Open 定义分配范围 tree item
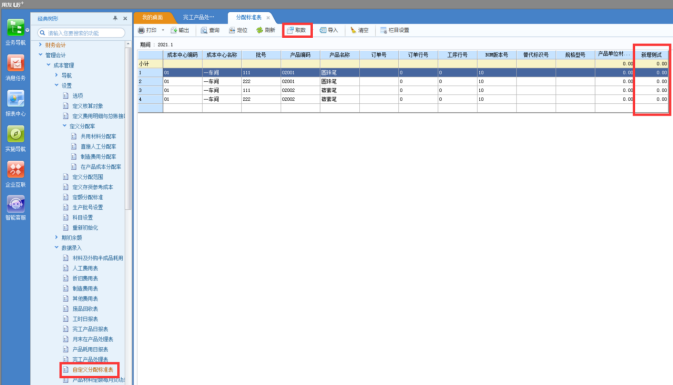The width and height of the screenshot is (673, 385). [x=87, y=177]
